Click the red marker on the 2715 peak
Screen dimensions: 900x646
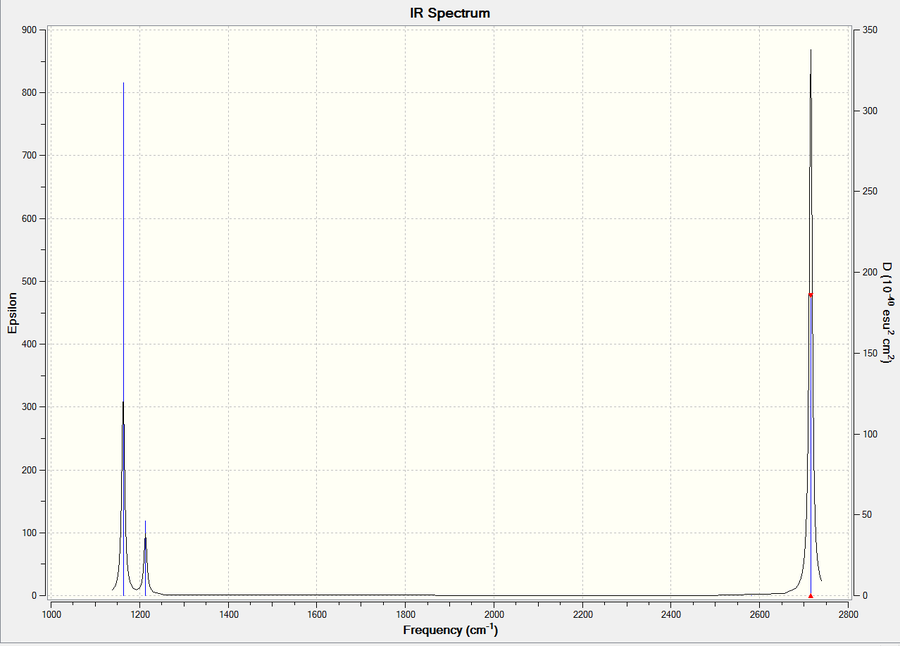click(x=810, y=295)
